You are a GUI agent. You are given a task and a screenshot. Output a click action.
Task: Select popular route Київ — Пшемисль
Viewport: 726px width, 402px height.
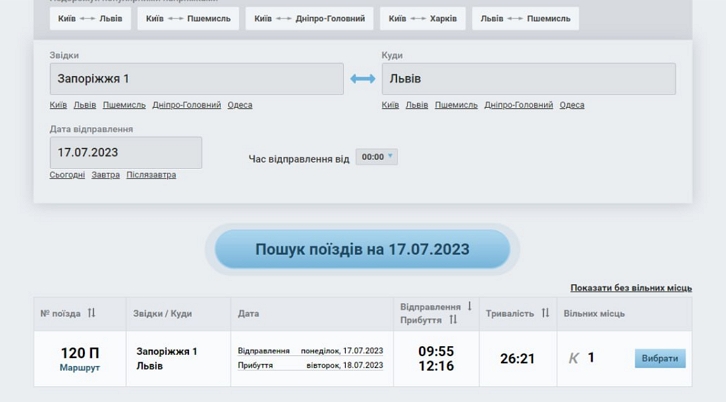(x=188, y=19)
